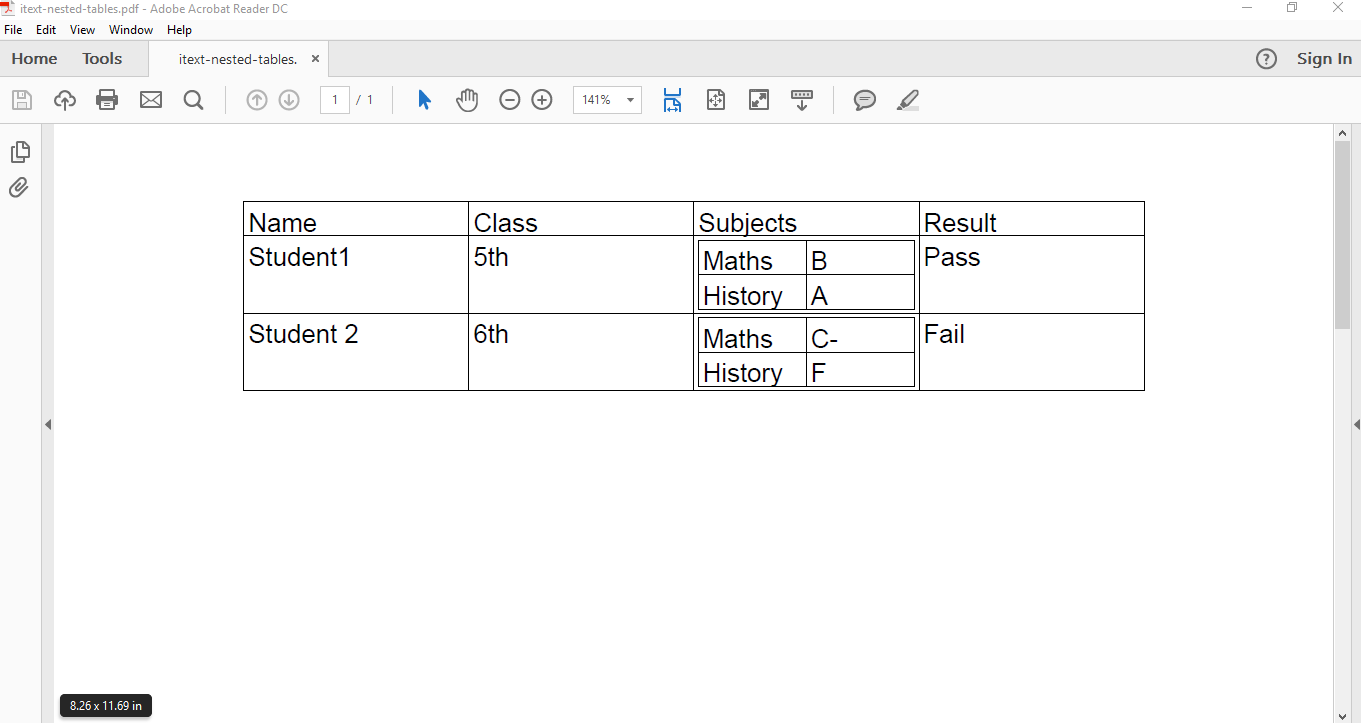Open the Help menu
Screen dimensions: 1361x723
179,30
